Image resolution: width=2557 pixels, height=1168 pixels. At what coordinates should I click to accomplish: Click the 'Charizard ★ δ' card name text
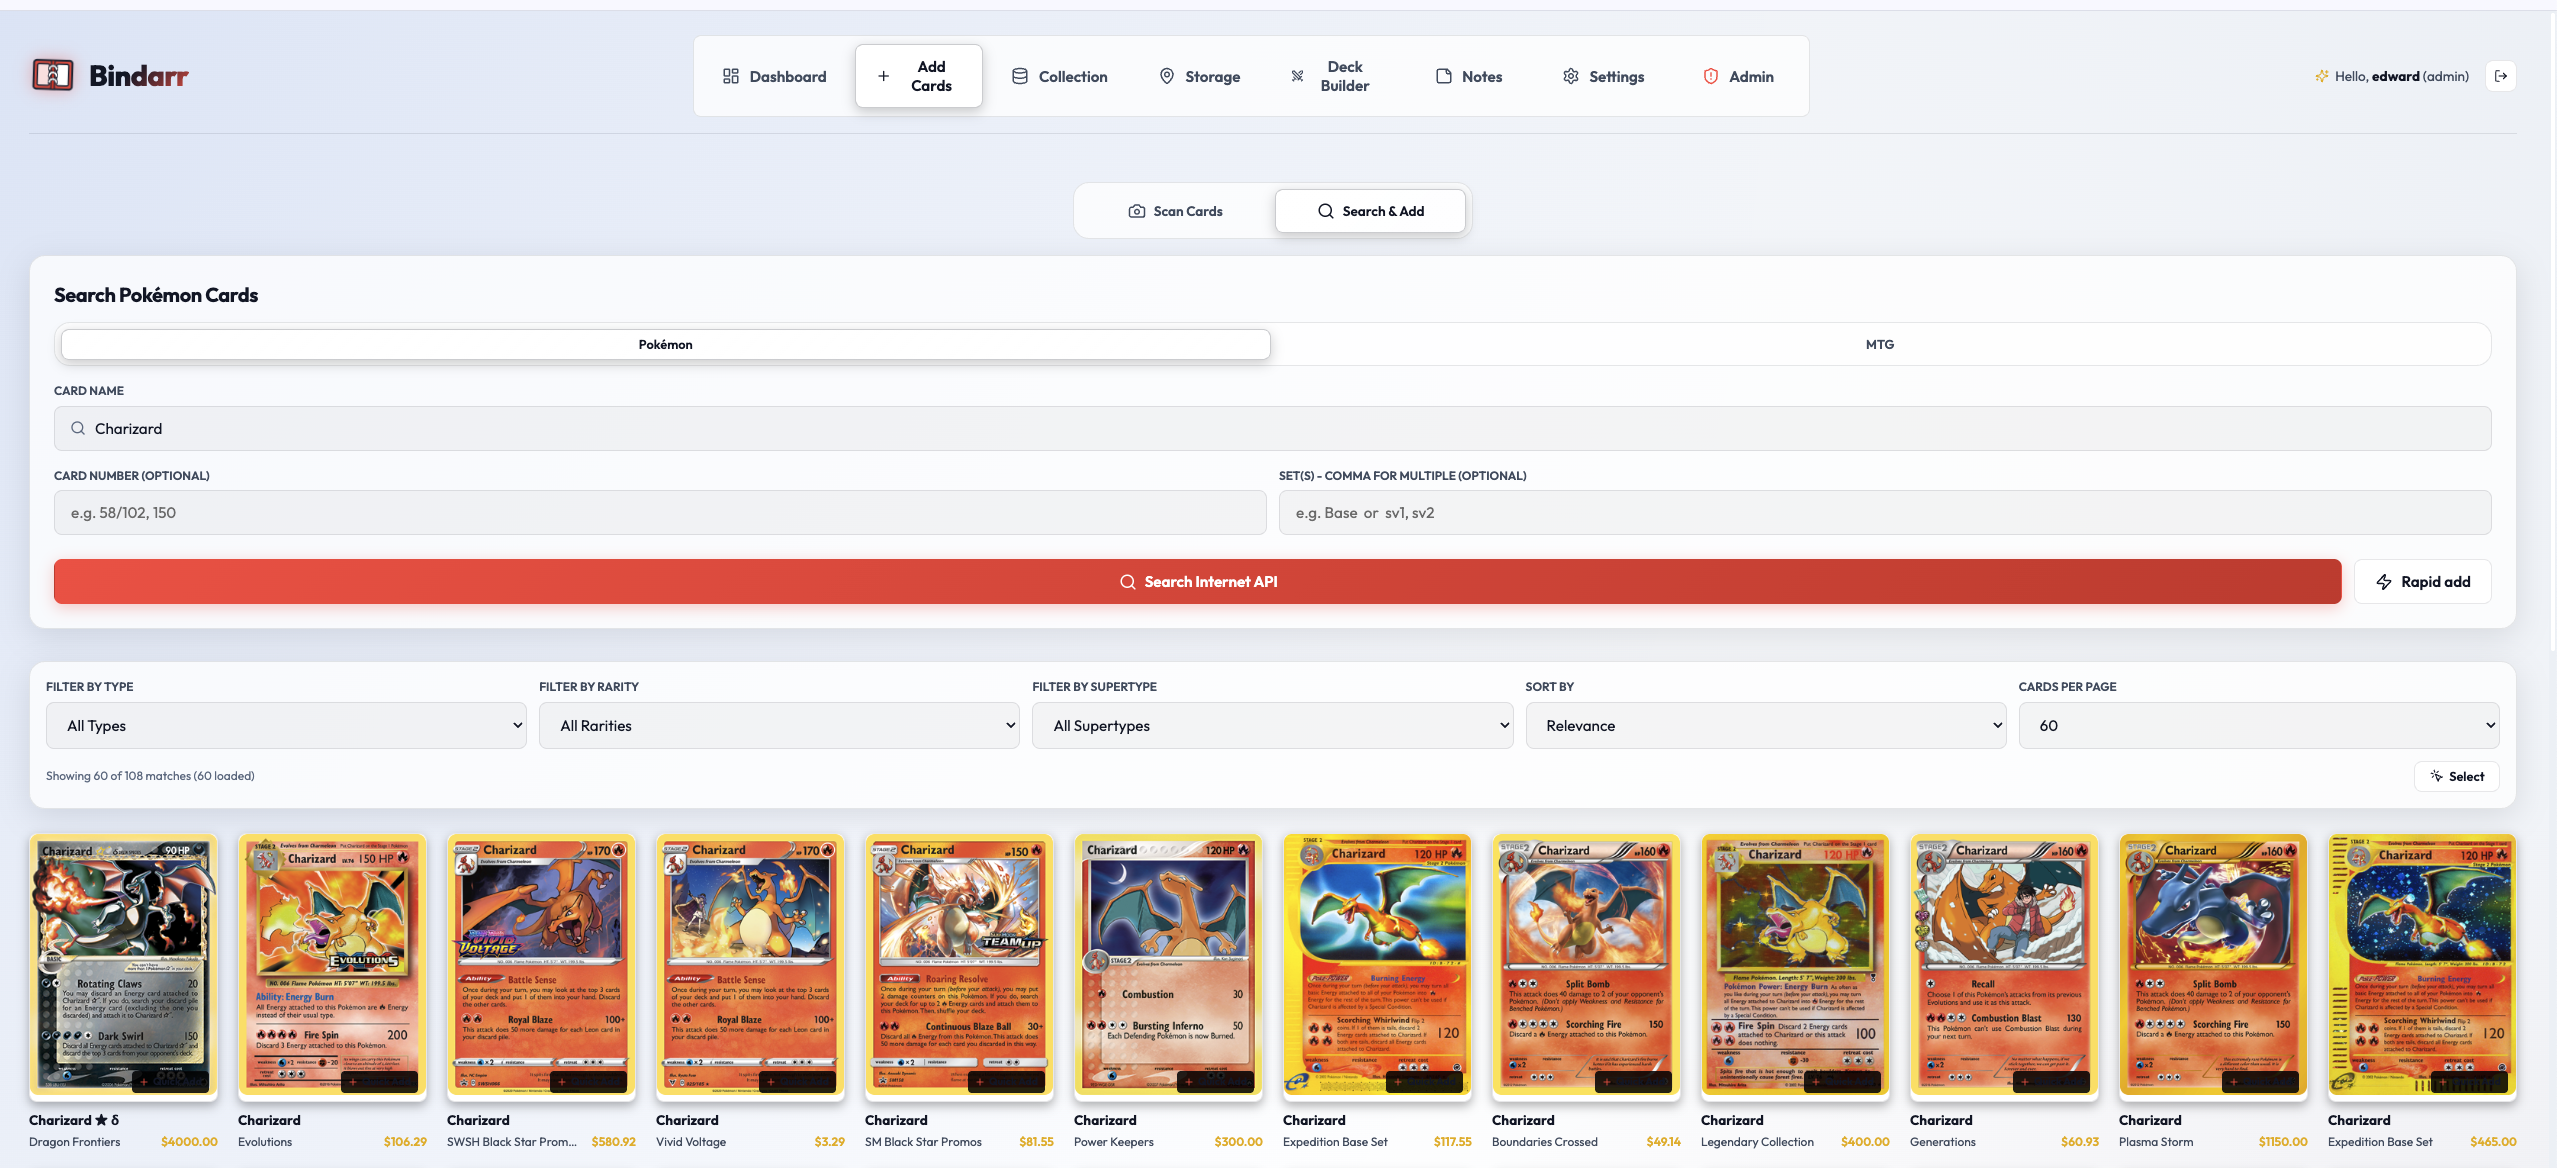74,1120
